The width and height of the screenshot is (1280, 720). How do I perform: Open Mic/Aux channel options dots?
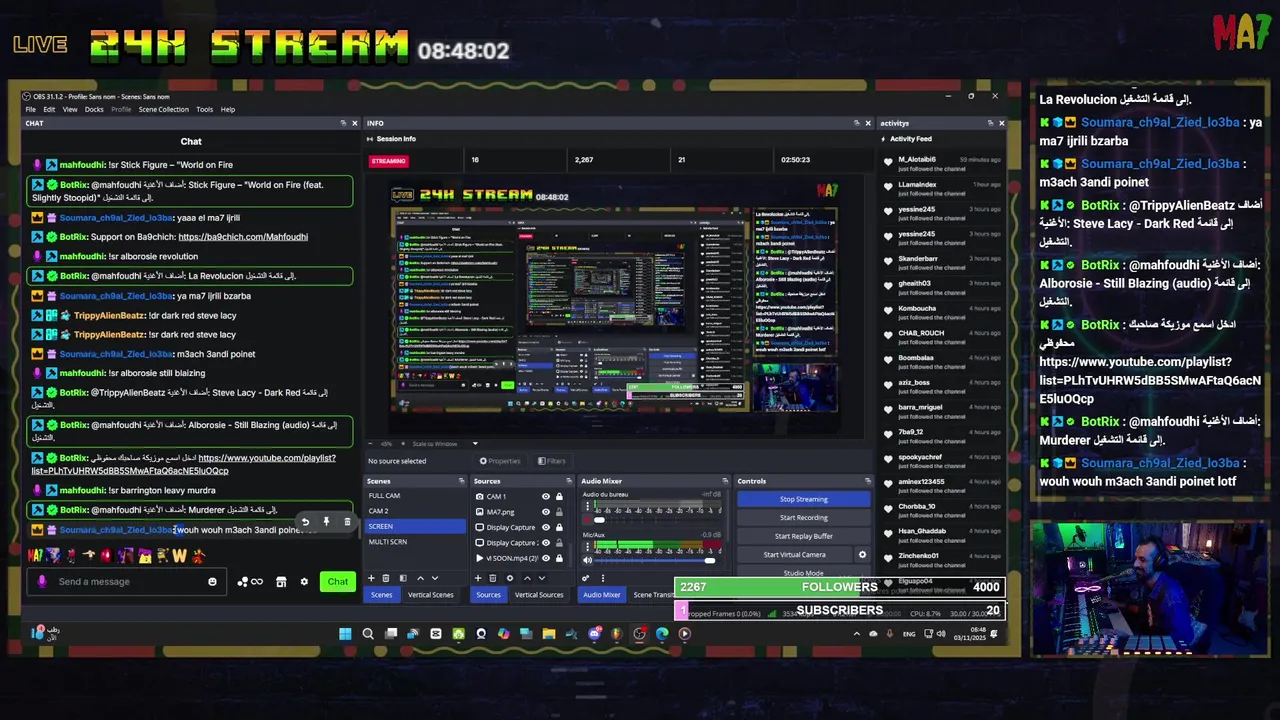587,545
